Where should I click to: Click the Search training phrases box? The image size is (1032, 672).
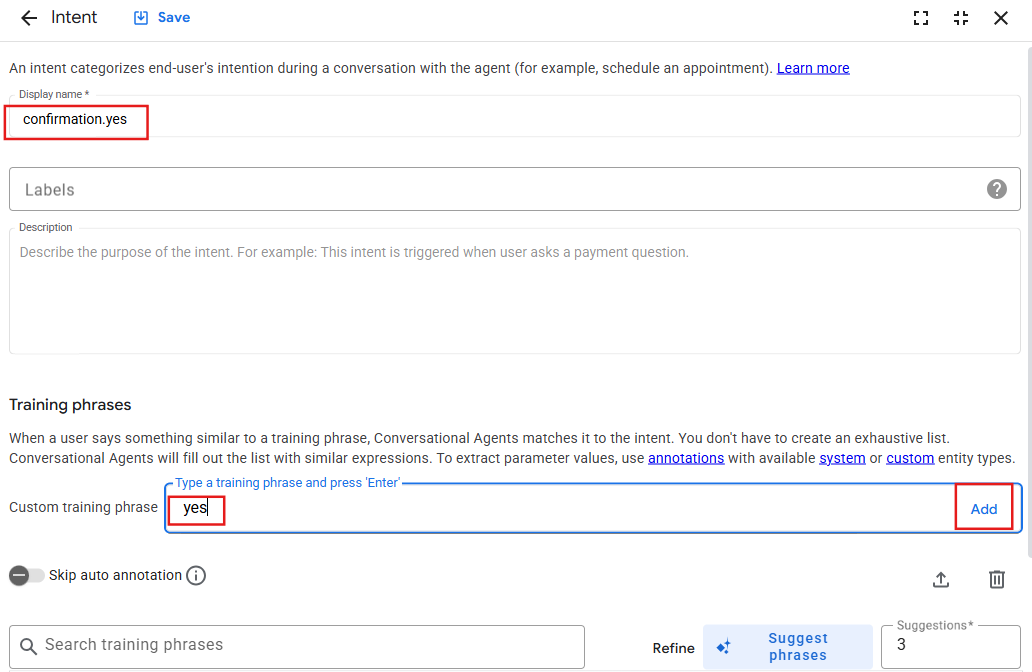[x=297, y=646]
